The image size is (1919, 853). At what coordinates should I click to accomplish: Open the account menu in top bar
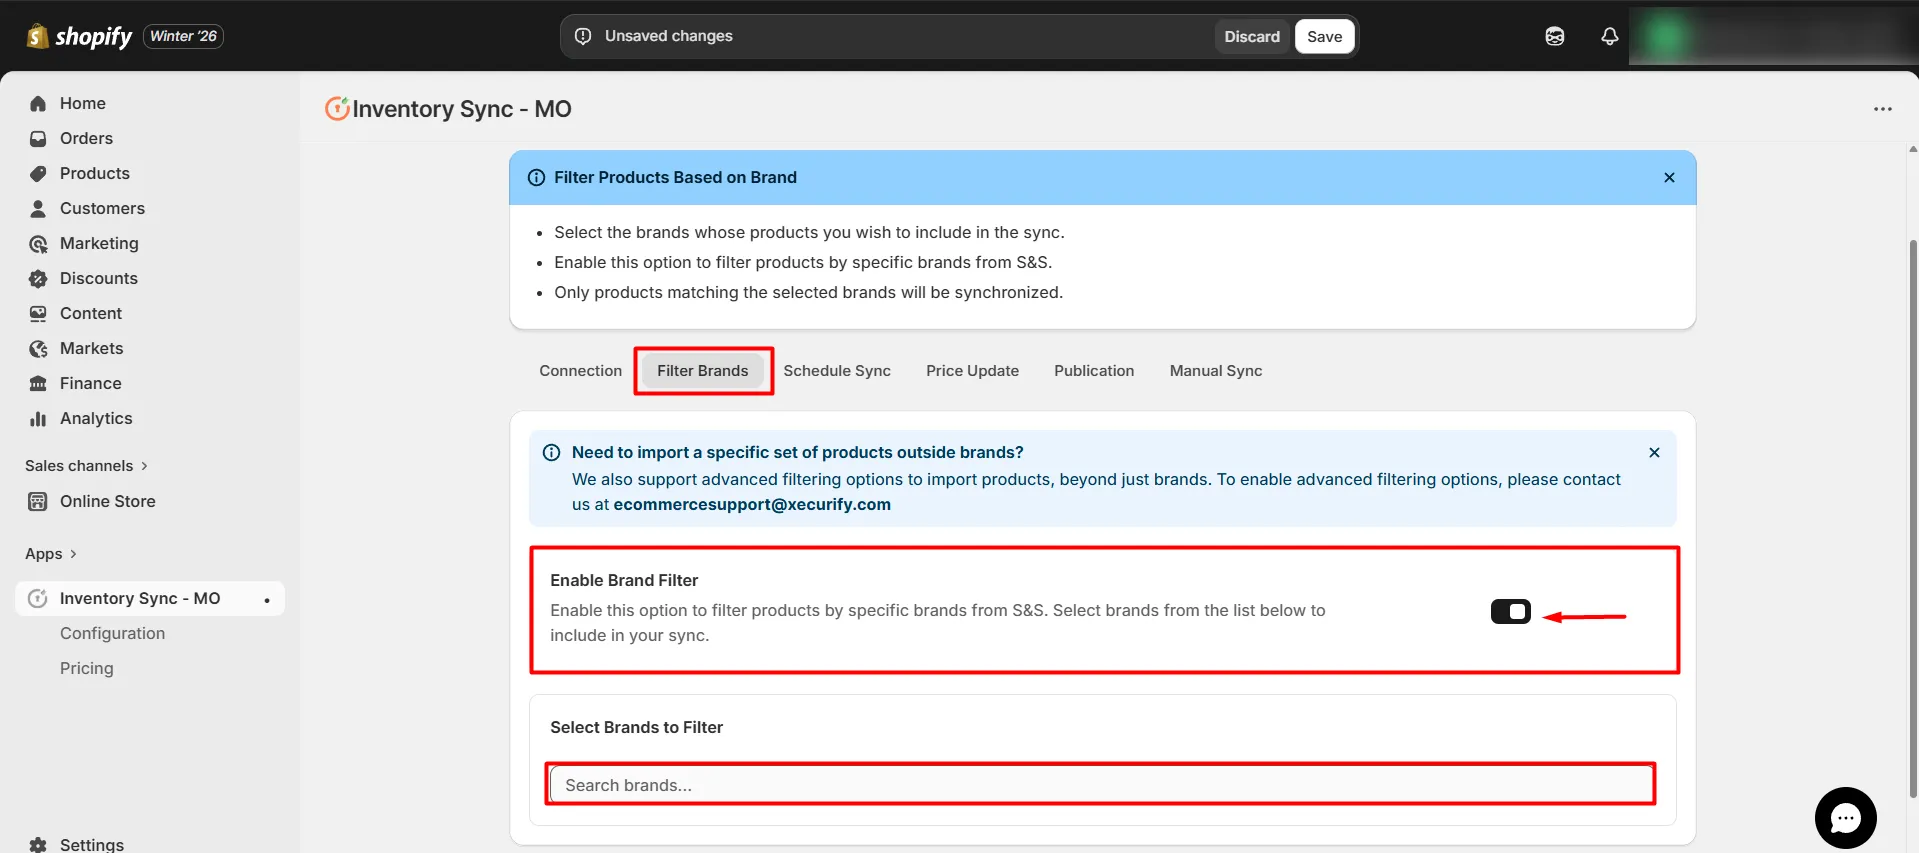[x=1772, y=36]
